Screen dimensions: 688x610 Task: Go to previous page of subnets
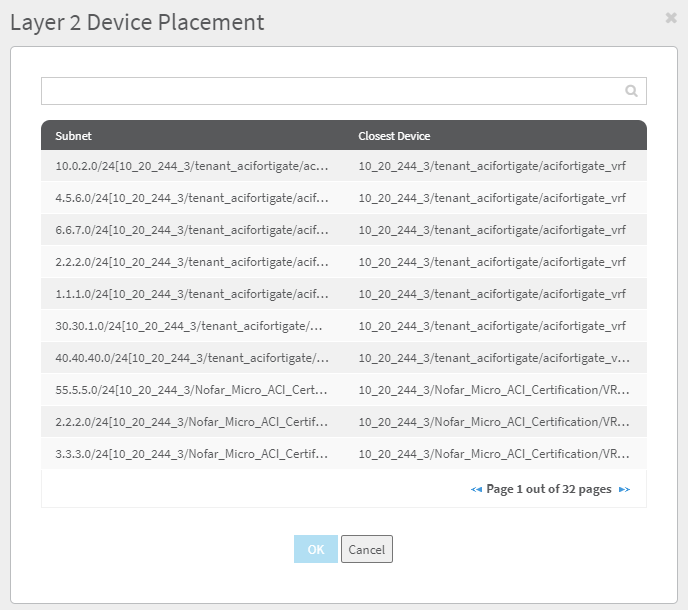pyautogui.click(x=477, y=490)
